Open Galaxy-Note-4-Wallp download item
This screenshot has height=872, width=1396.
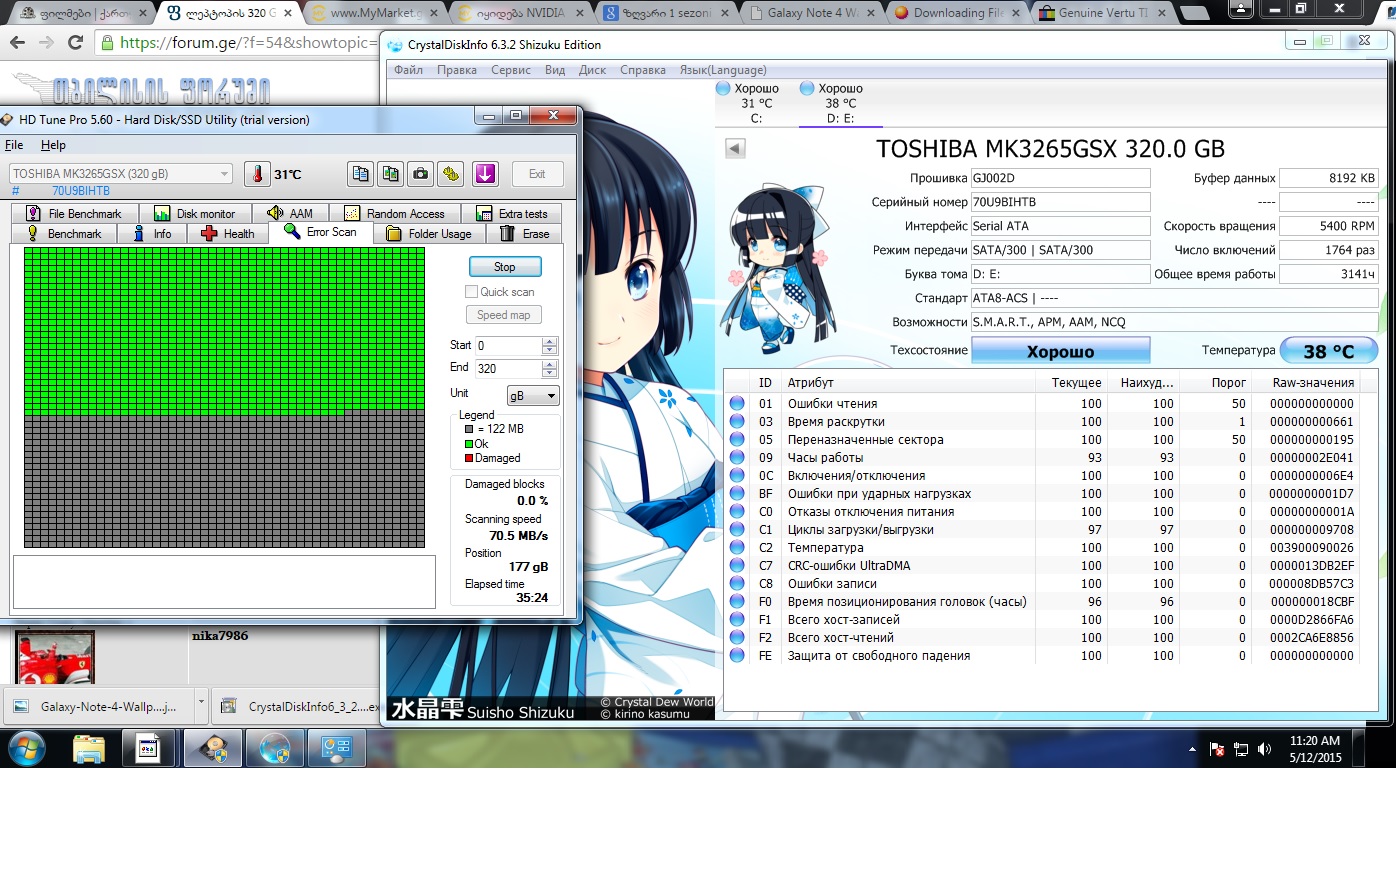[x=98, y=706]
